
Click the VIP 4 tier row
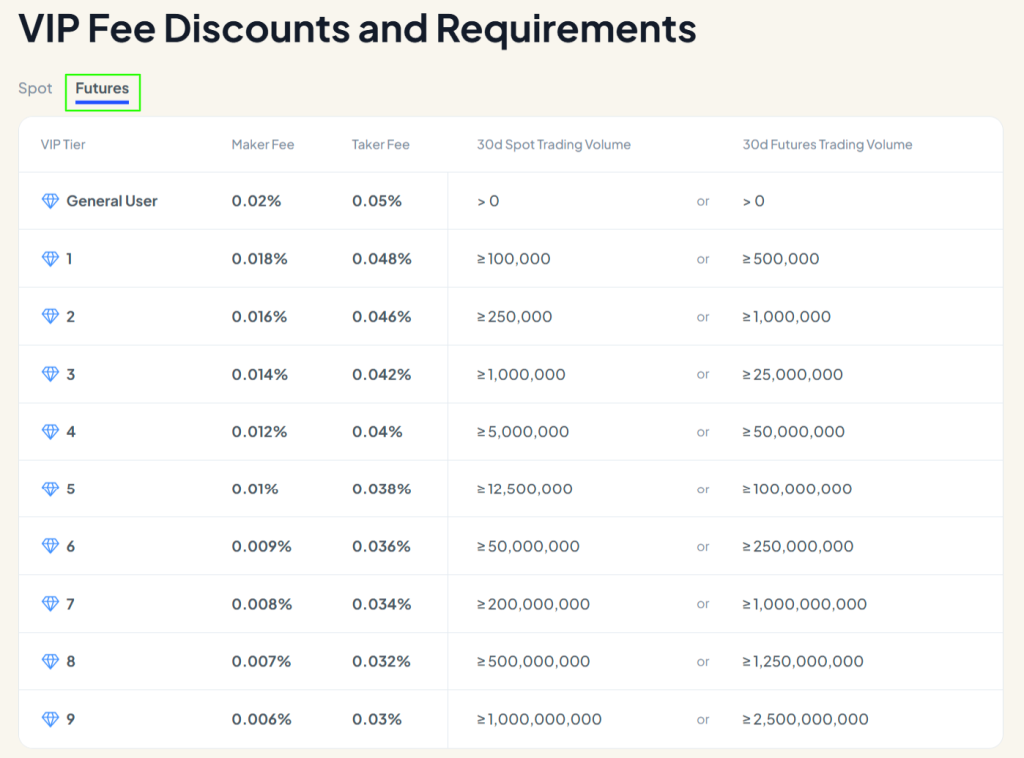(400, 431)
